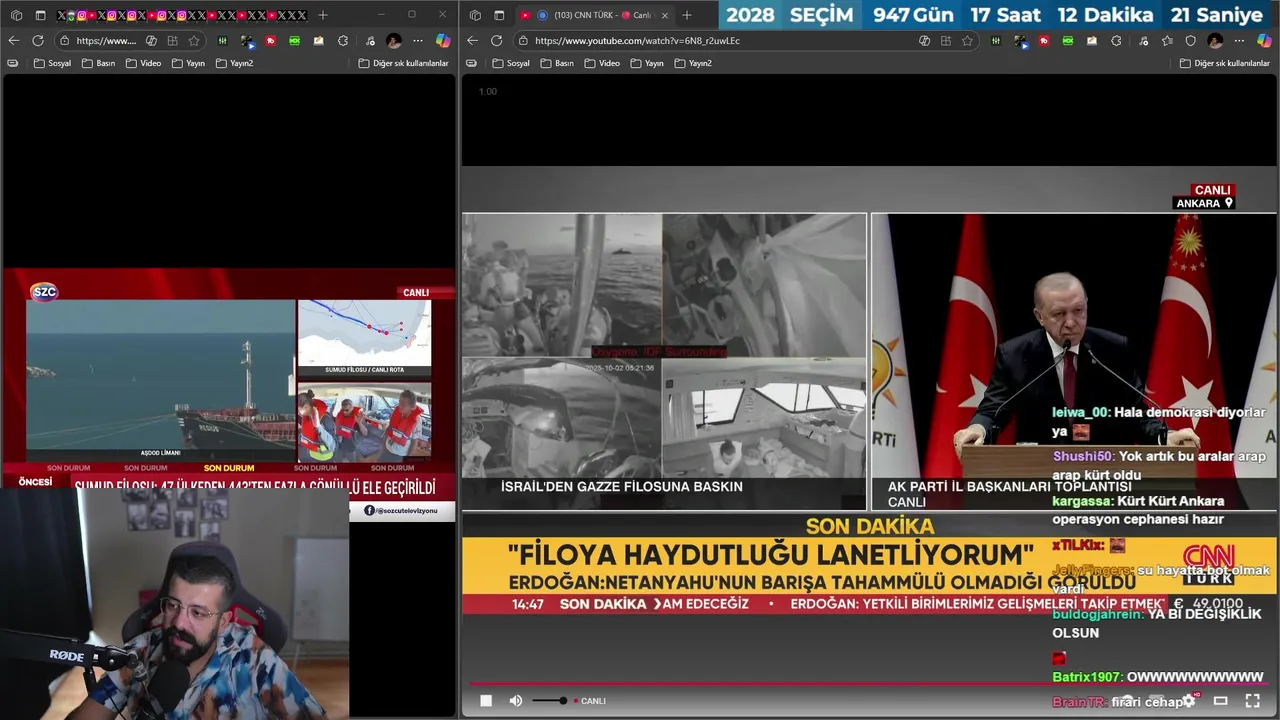
Task: Open Sosyal folder in left bookmarks bar
Action: click(52, 63)
